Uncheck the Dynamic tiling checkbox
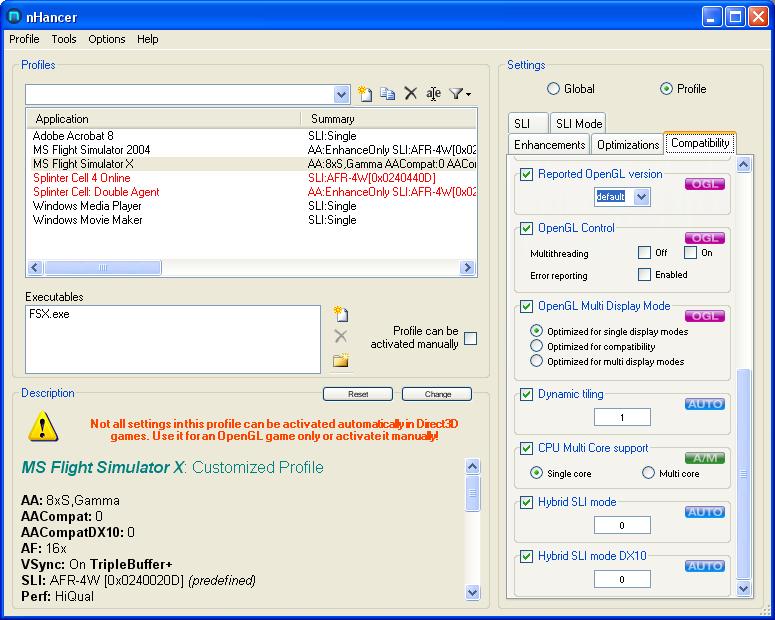 (526, 395)
